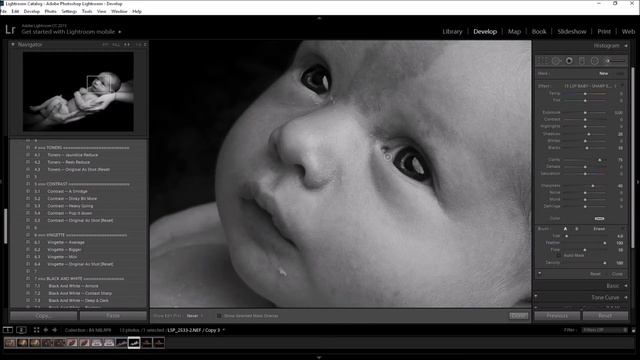640x360 pixels.
Task: Click the Sharpness slider handle
Action: (593, 186)
